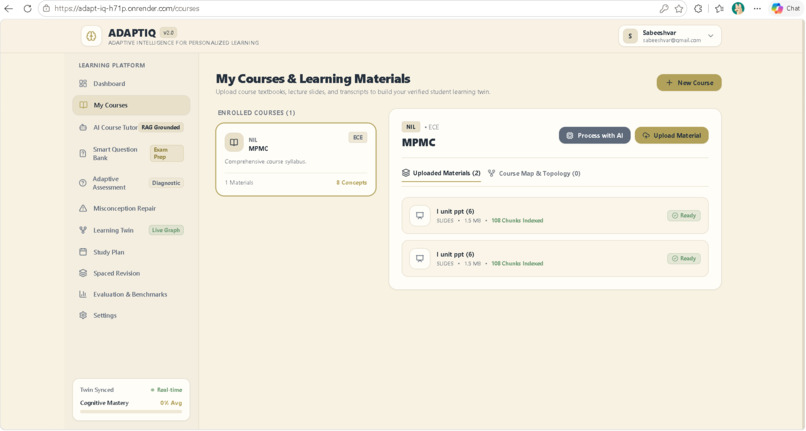Click the bookmark star in address bar
The image size is (806, 431).
click(x=679, y=8)
